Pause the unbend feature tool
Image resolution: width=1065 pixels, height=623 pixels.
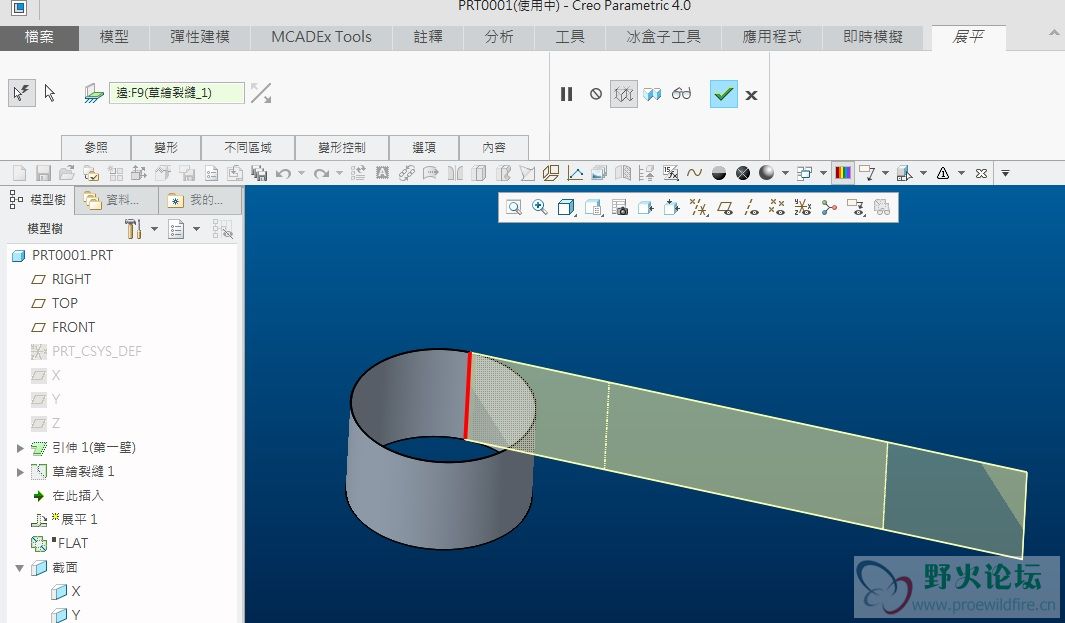566,94
